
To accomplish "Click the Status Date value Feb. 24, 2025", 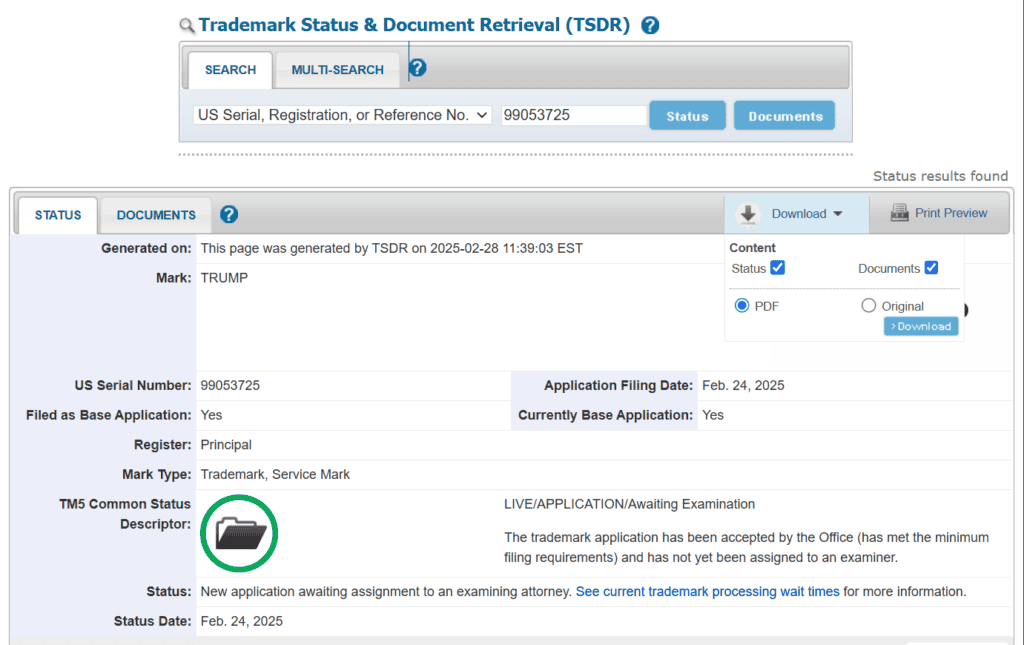I will (x=242, y=621).
